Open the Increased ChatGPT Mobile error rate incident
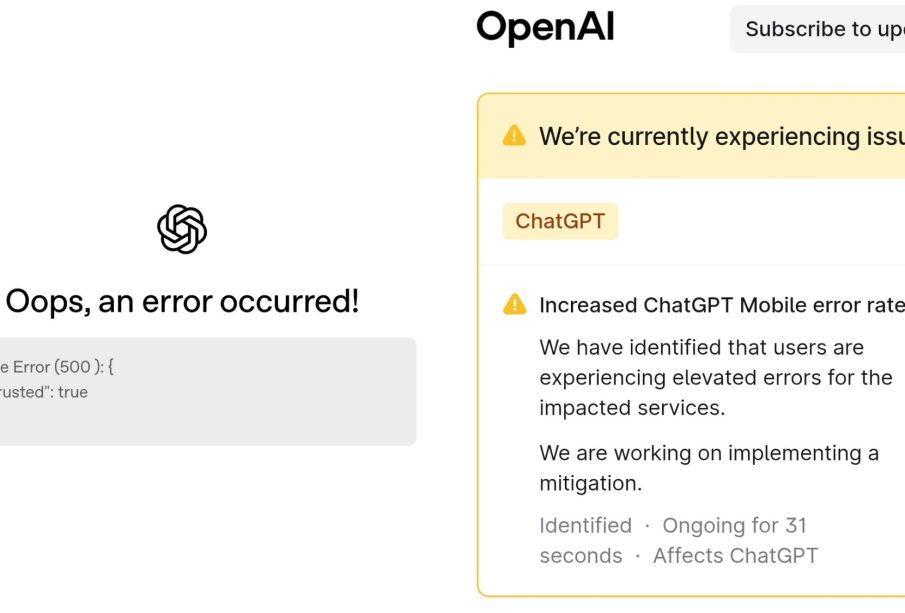Screen dimensions: 905x613 click(720, 305)
